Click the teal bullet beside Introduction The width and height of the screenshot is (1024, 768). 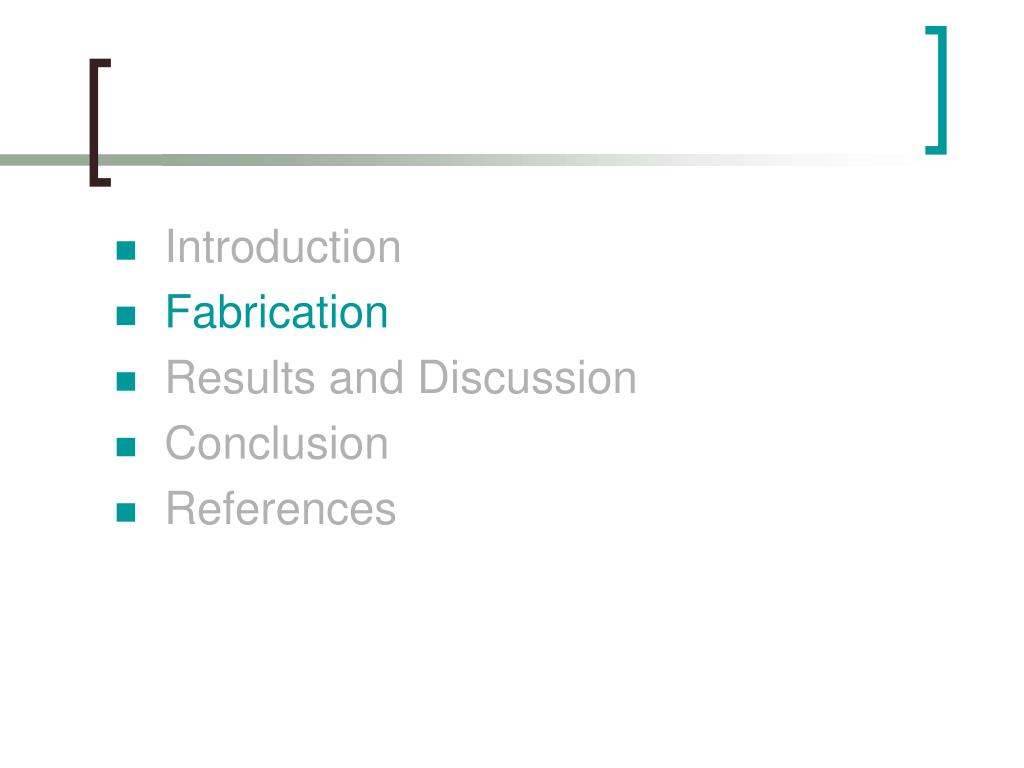[126, 251]
